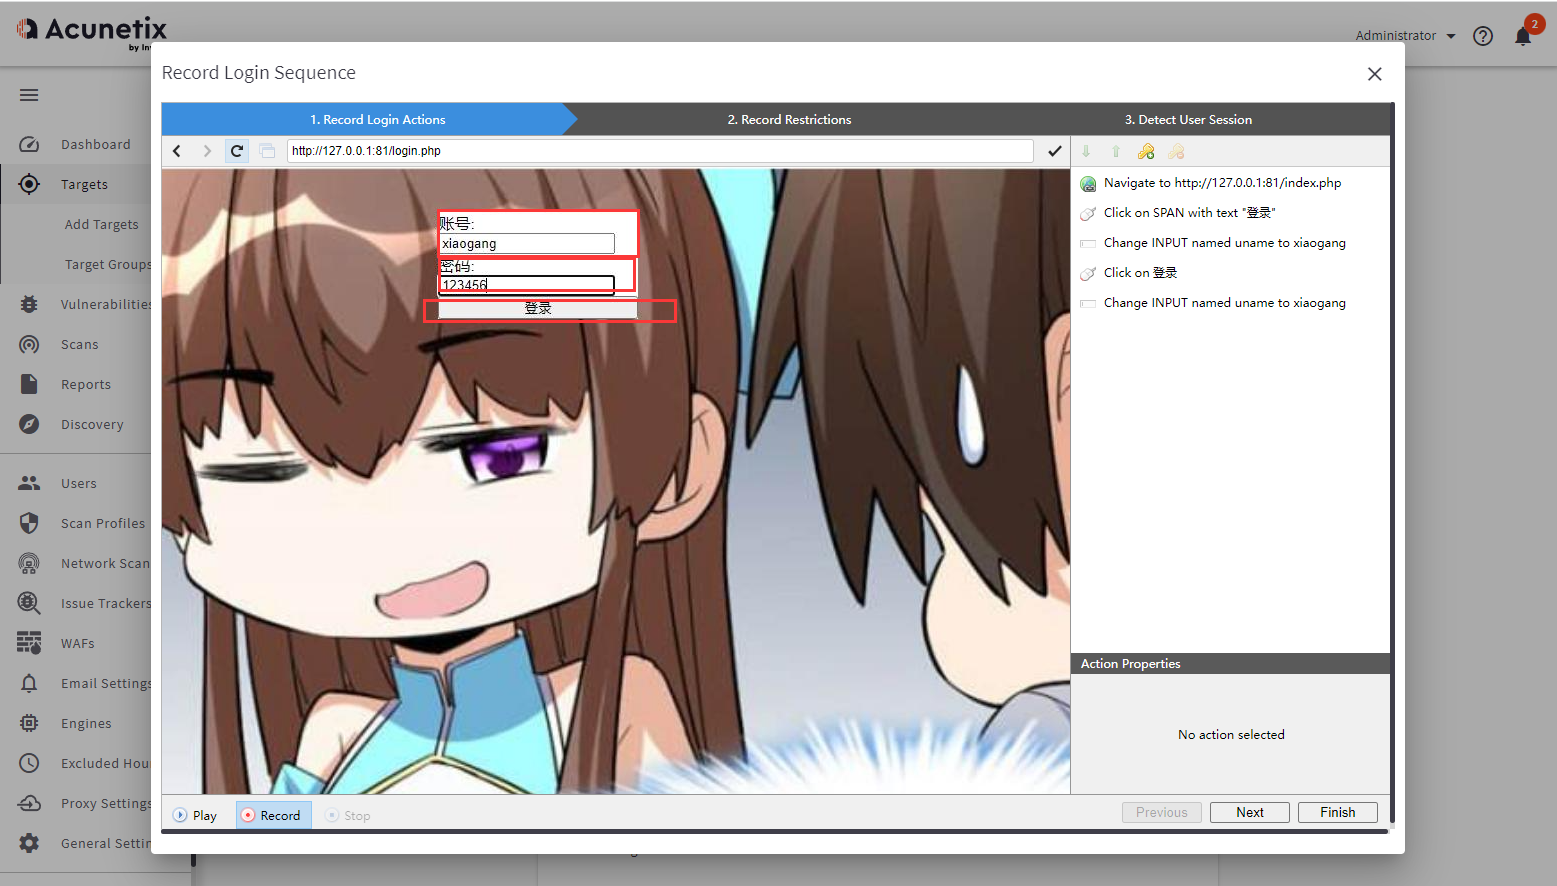Image resolution: width=1557 pixels, height=886 pixels.
Task: Open the WAFs firewall icon in sidebar
Action: point(29,643)
